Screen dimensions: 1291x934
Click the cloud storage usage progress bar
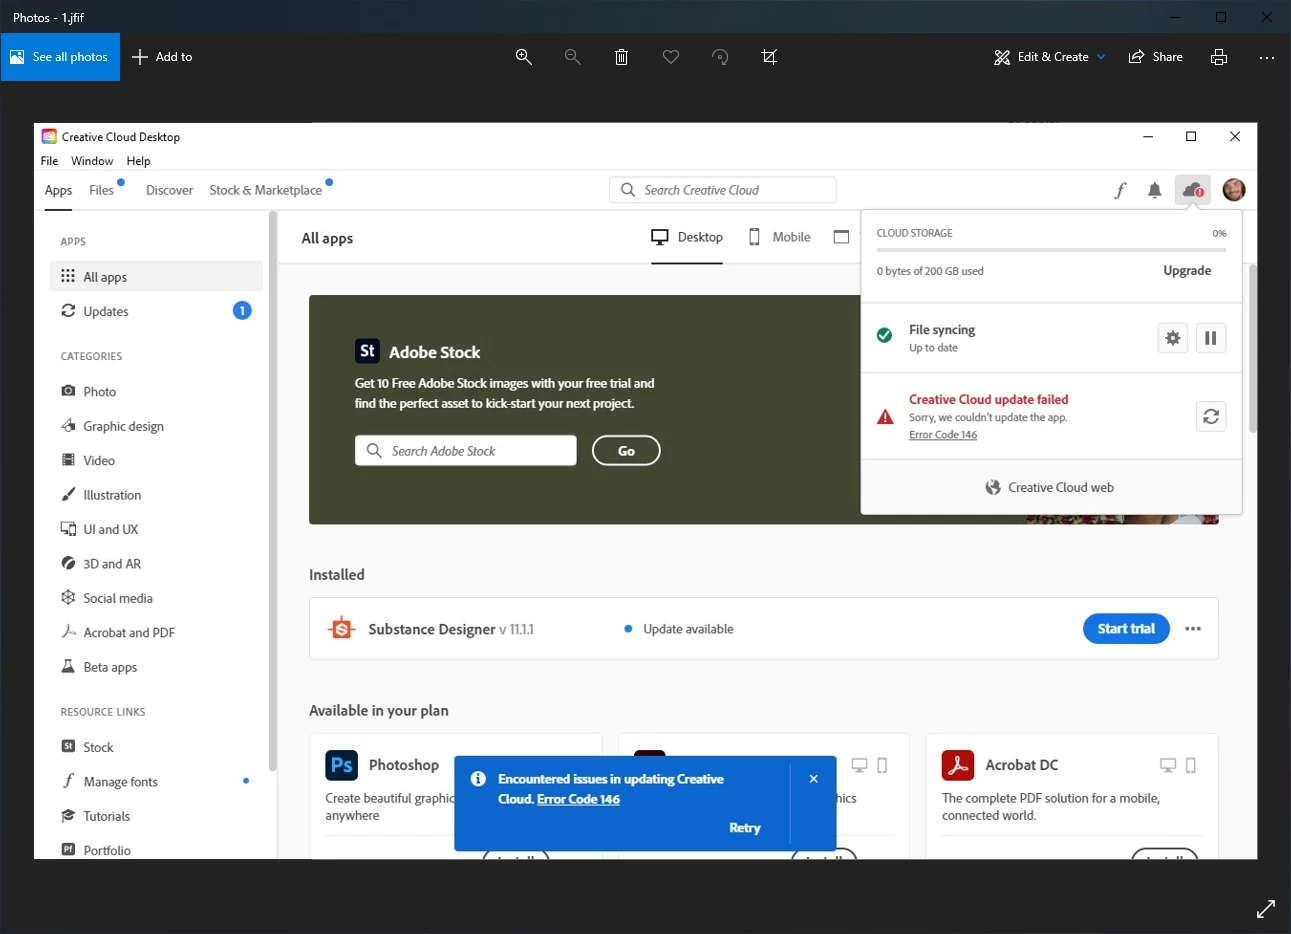coord(1051,249)
